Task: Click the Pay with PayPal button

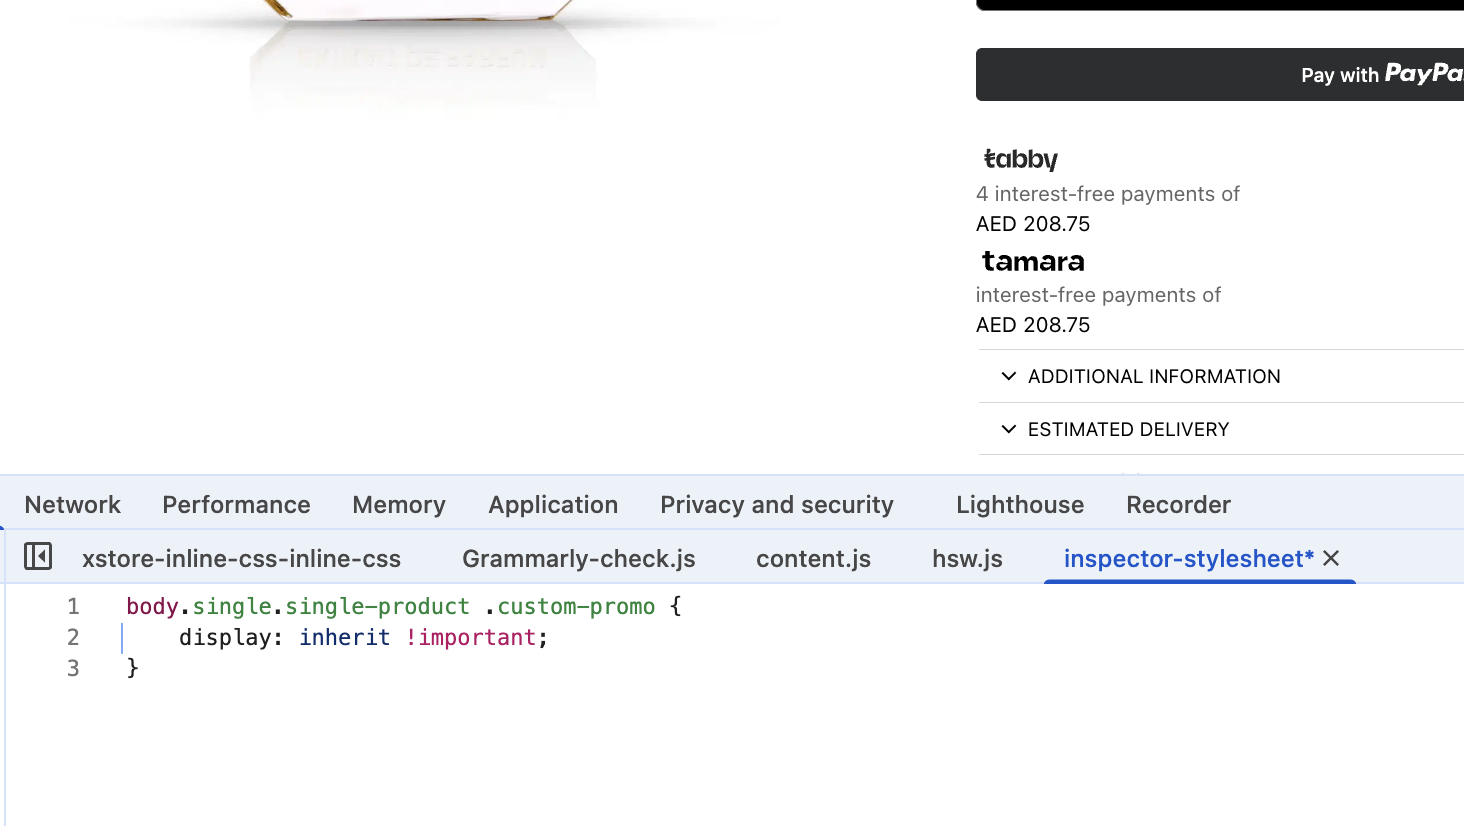Action: pyautogui.click(x=1220, y=75)
